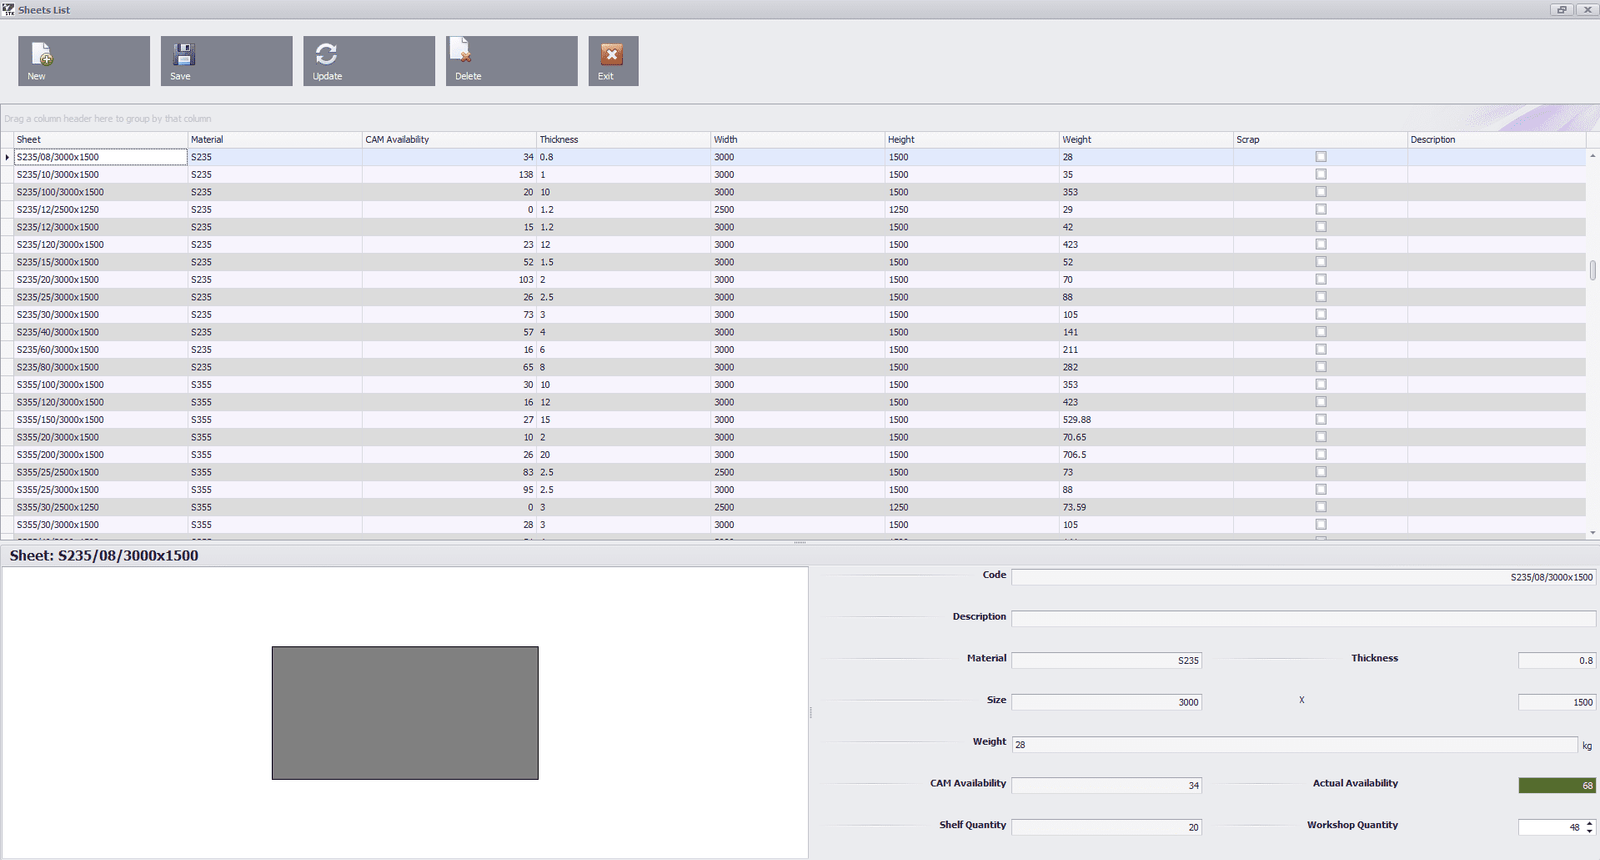This screenshot has width=1600, height=860.
Task: Click the Save floppy disk icon
Action: pyautogui.click(x=184, y=54)
